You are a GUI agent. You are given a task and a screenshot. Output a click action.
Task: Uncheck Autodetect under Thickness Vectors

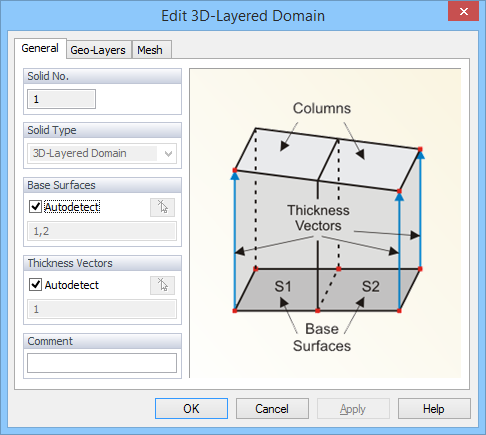point(35,285)
